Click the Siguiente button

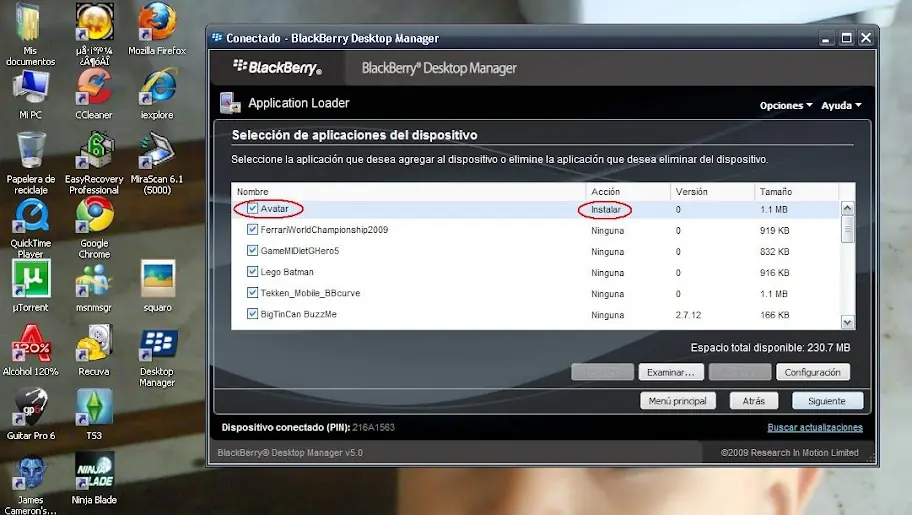[827, 401]
